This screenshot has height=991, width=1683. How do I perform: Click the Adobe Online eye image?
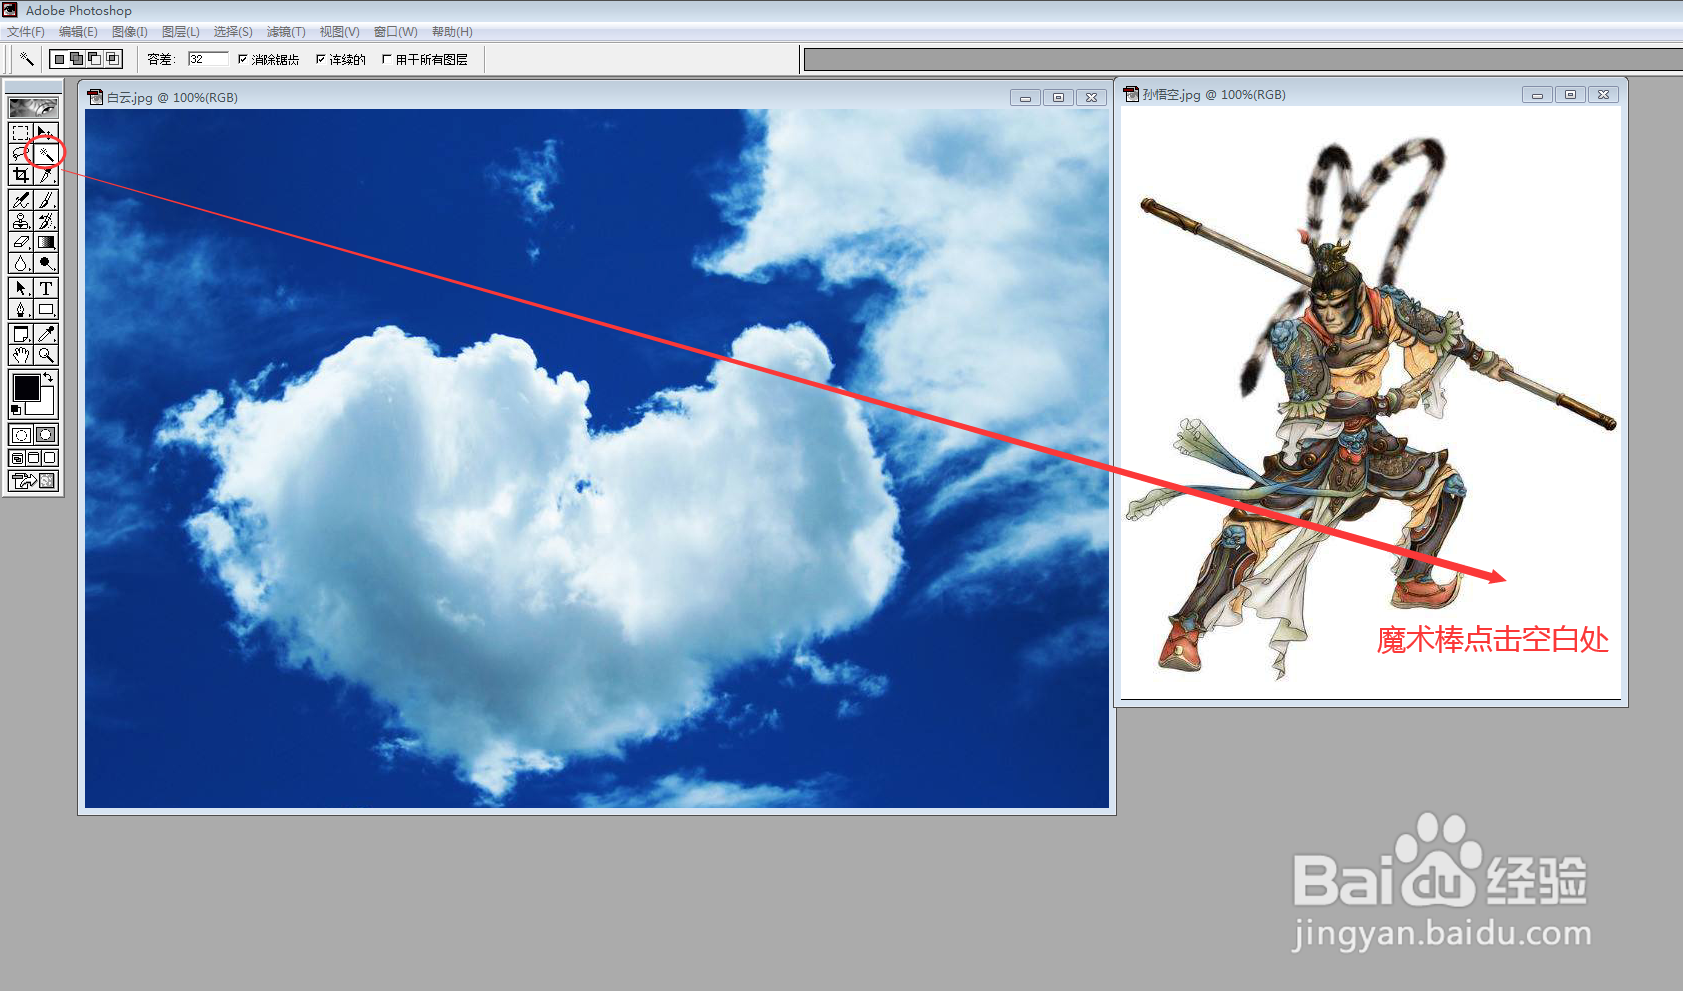coord(33,107)
